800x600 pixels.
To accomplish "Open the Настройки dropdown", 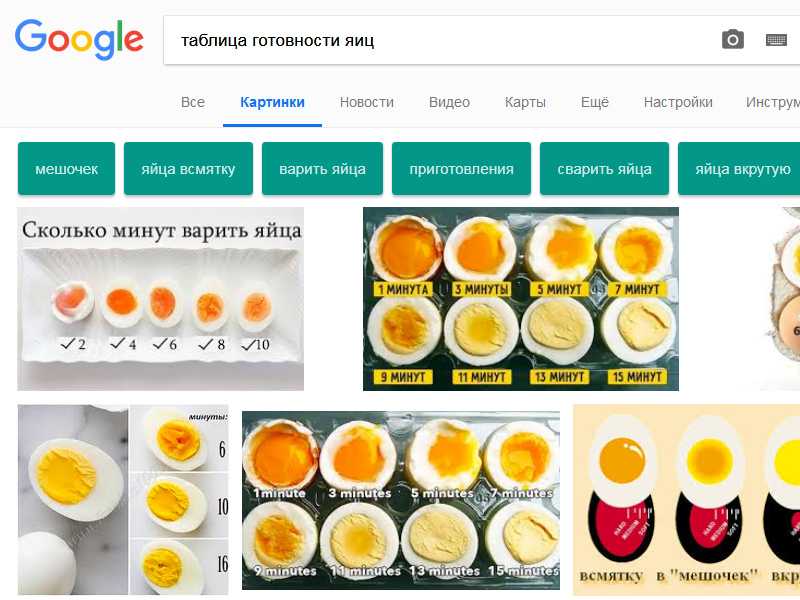I will tap(678, 102).
